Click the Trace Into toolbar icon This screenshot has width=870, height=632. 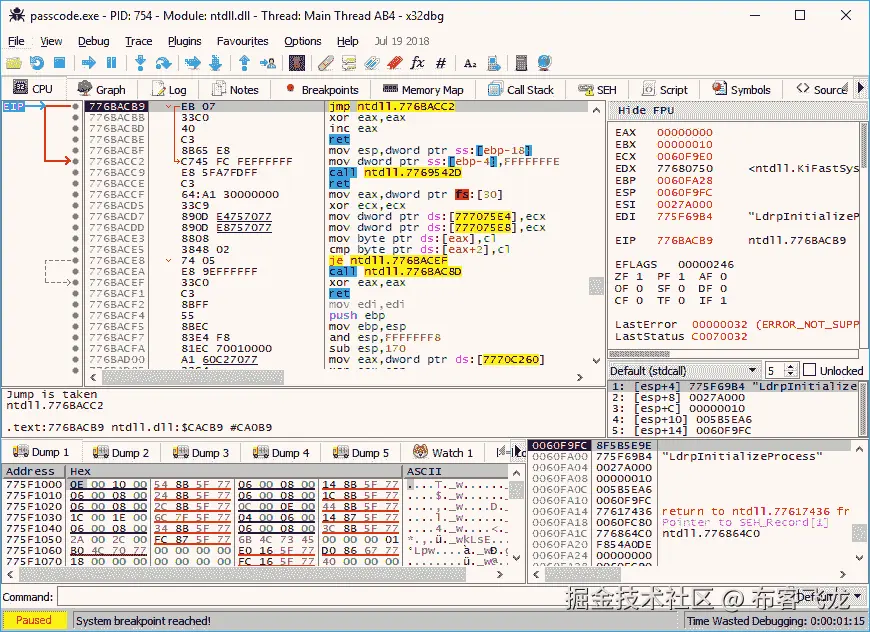193,63
